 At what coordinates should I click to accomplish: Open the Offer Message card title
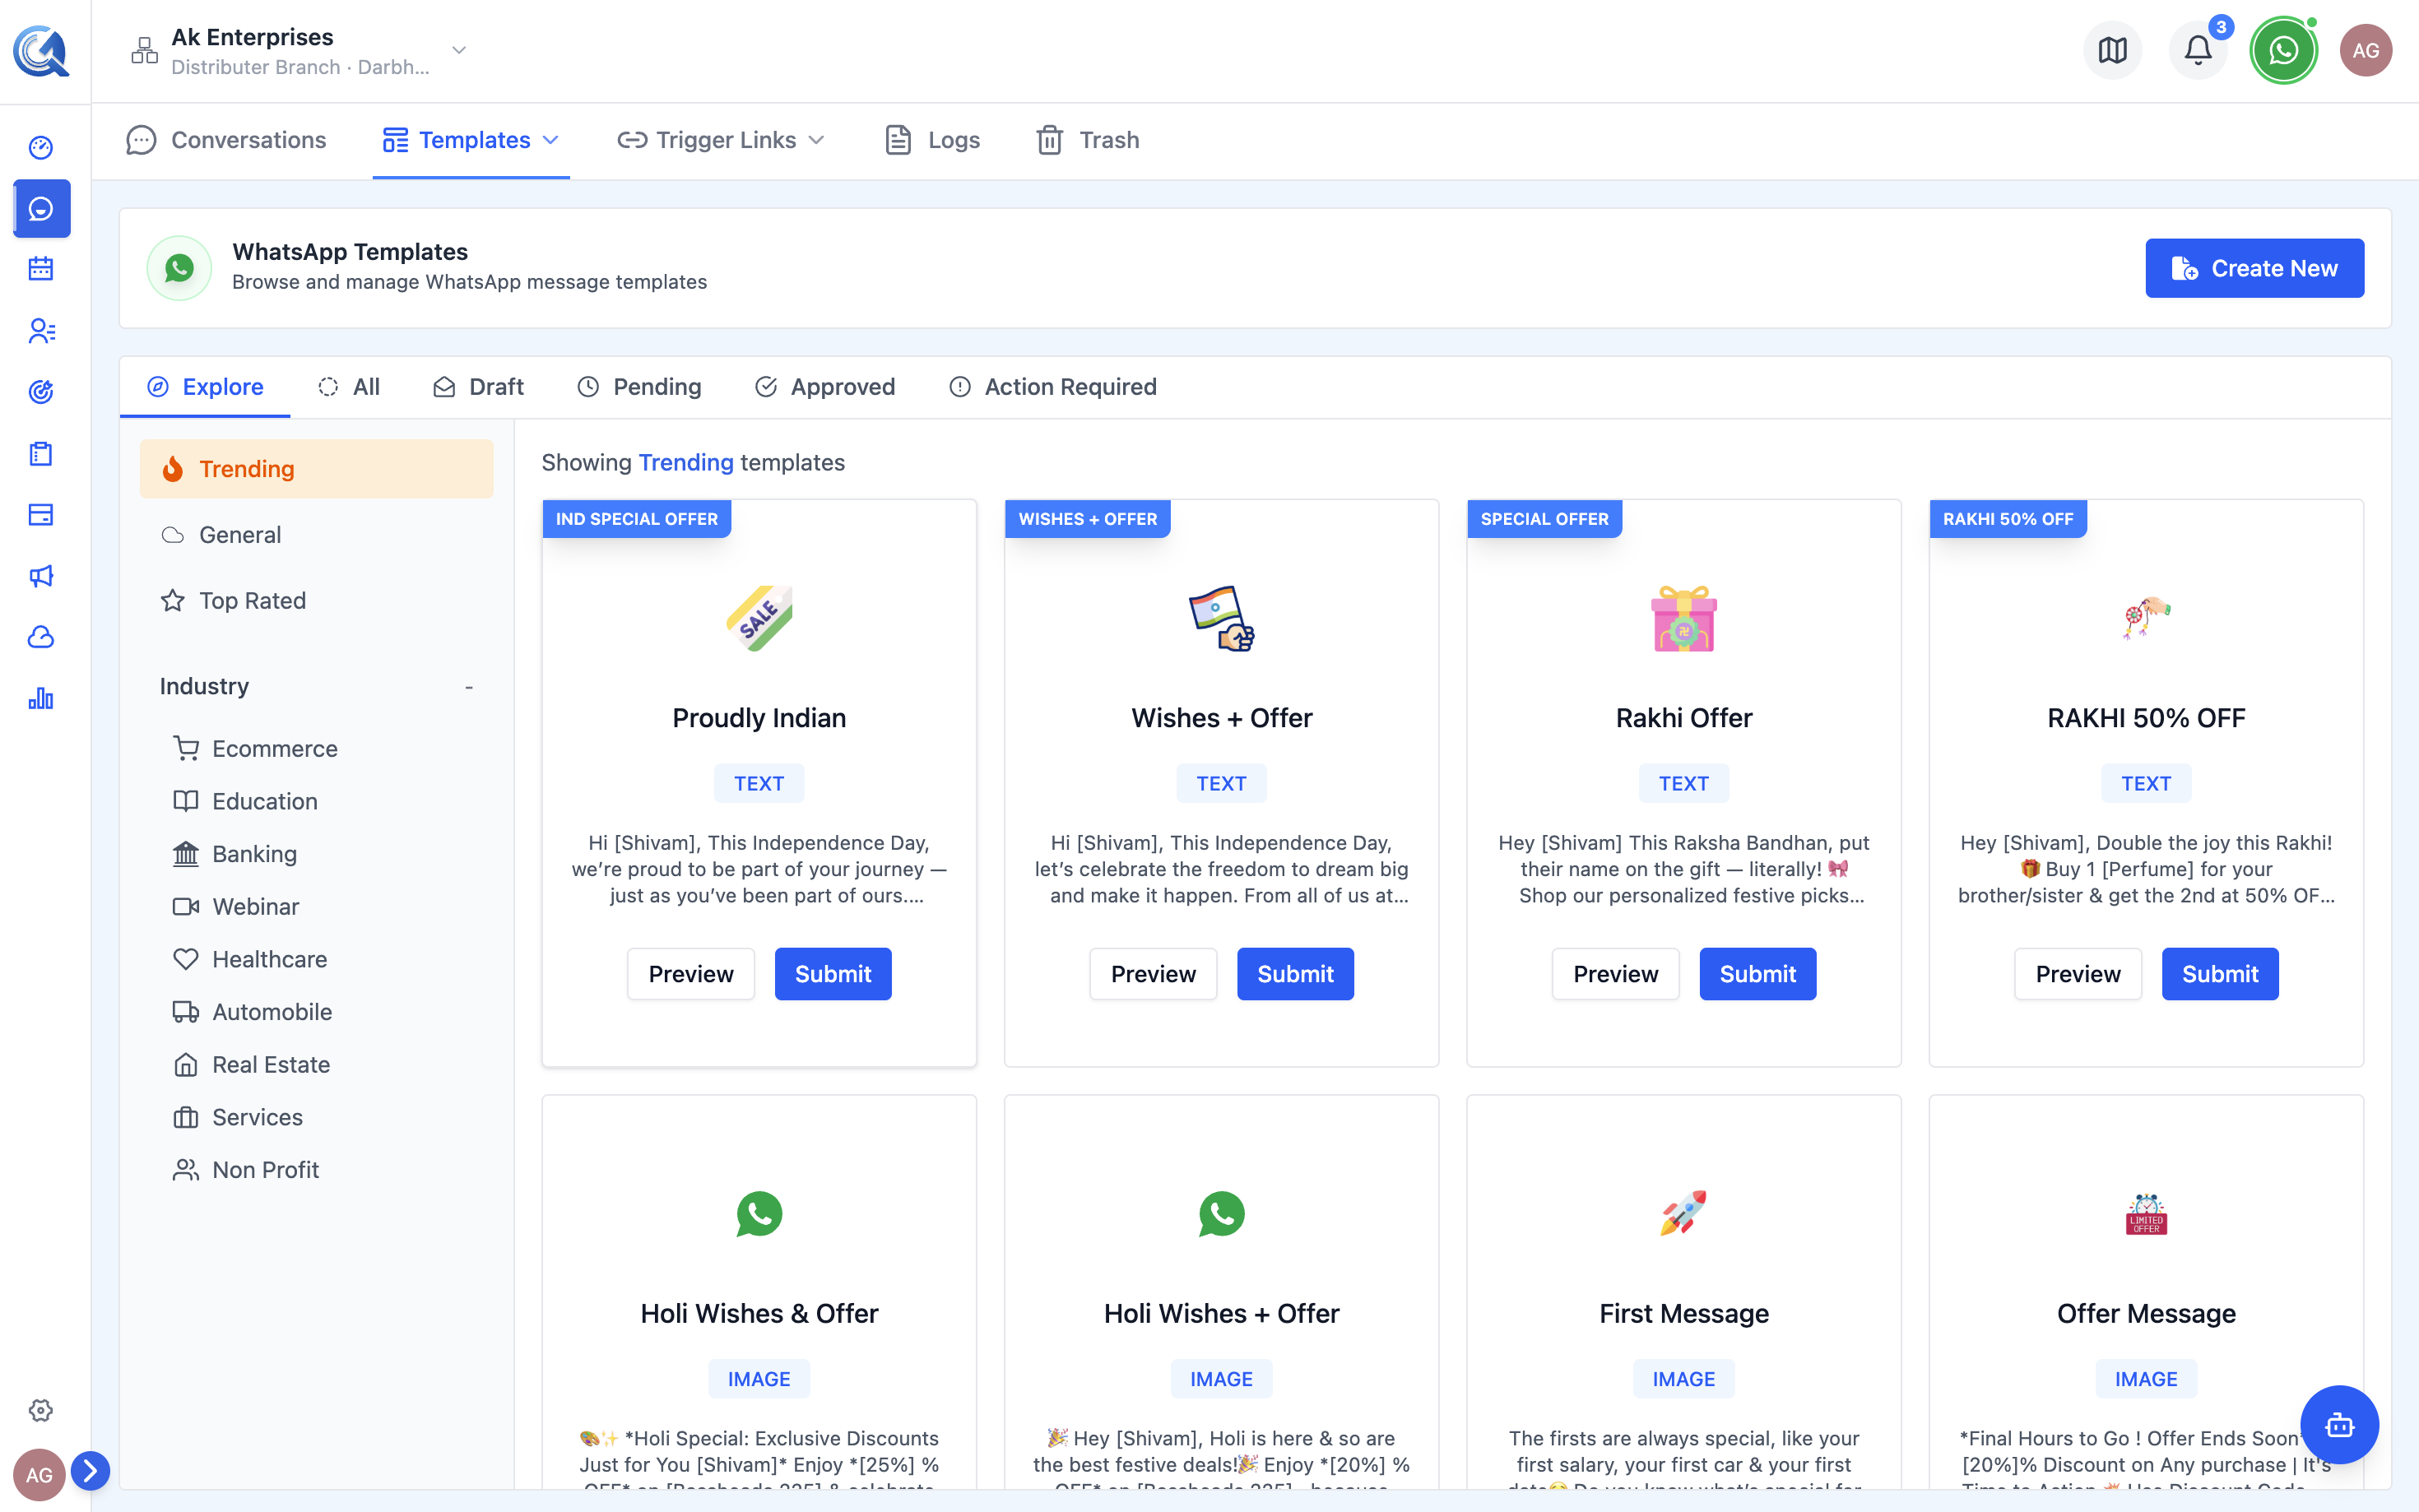[x=2146, y=1314]
